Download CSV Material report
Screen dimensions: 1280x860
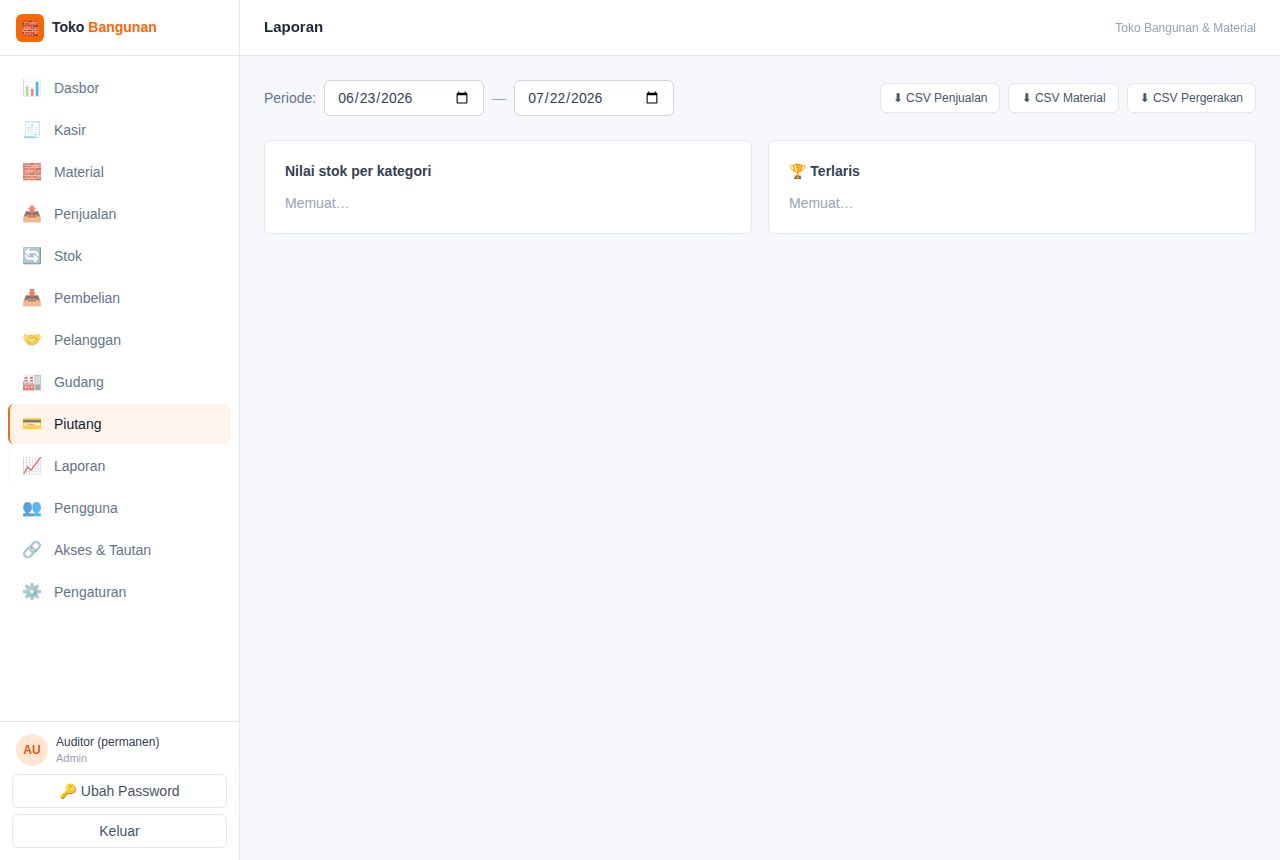point(1063,98)
